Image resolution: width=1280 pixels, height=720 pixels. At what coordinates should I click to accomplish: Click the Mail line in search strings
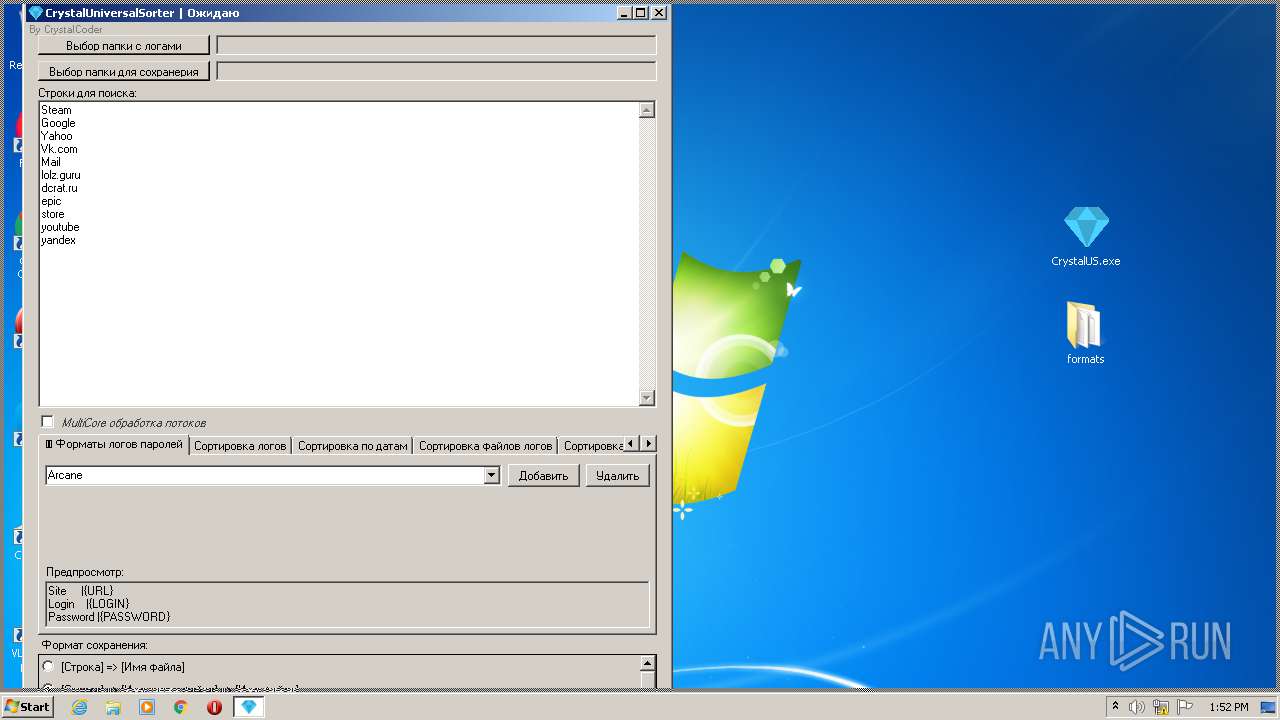[x=51, y=162]
